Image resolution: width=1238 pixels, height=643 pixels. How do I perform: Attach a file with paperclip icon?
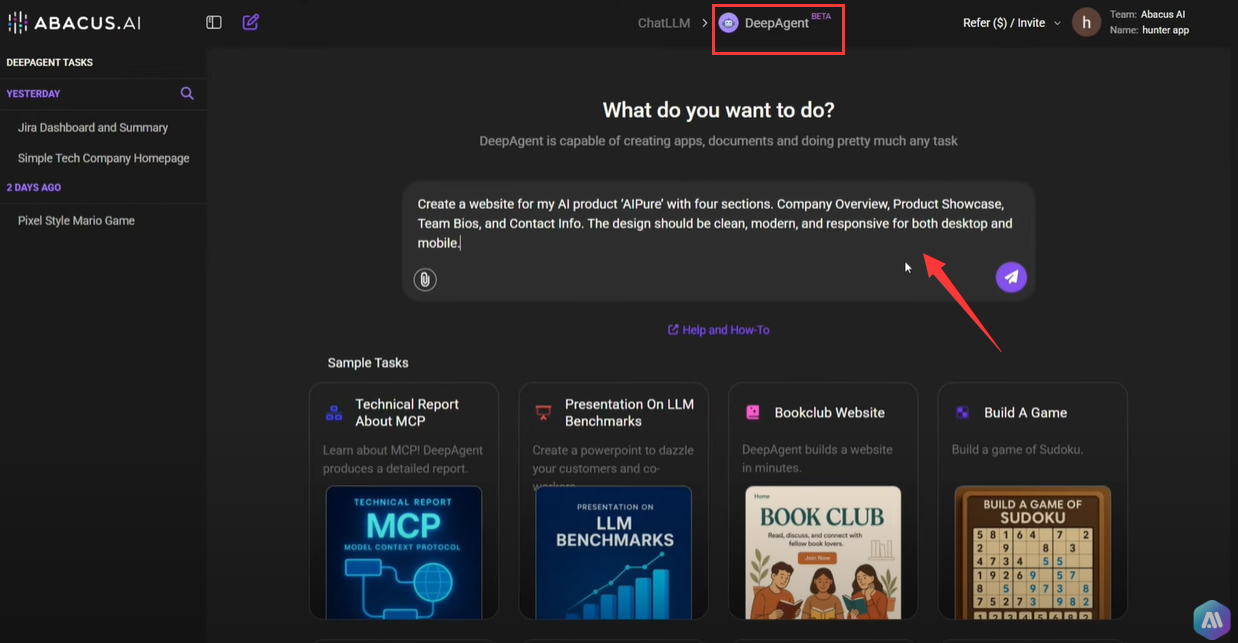point(425,279)
